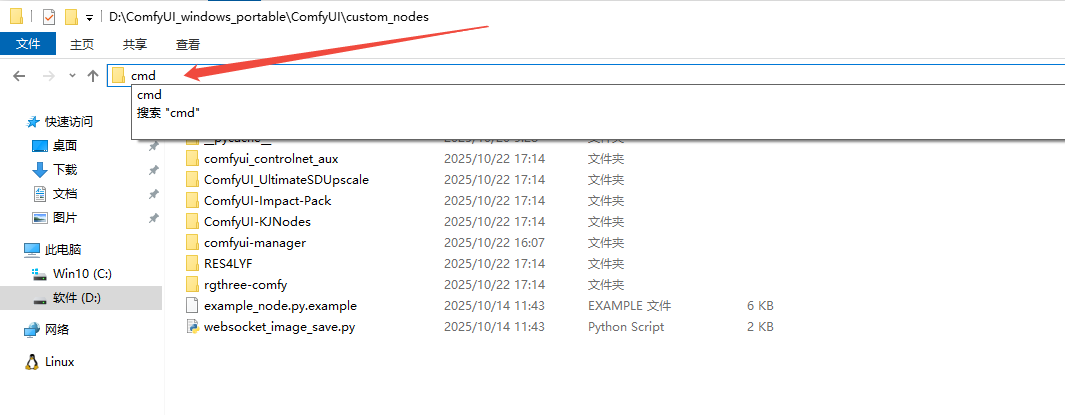The image size is (1065, 415).
Task: Open the 文件 menu tab
Action: tap(28, 44)
